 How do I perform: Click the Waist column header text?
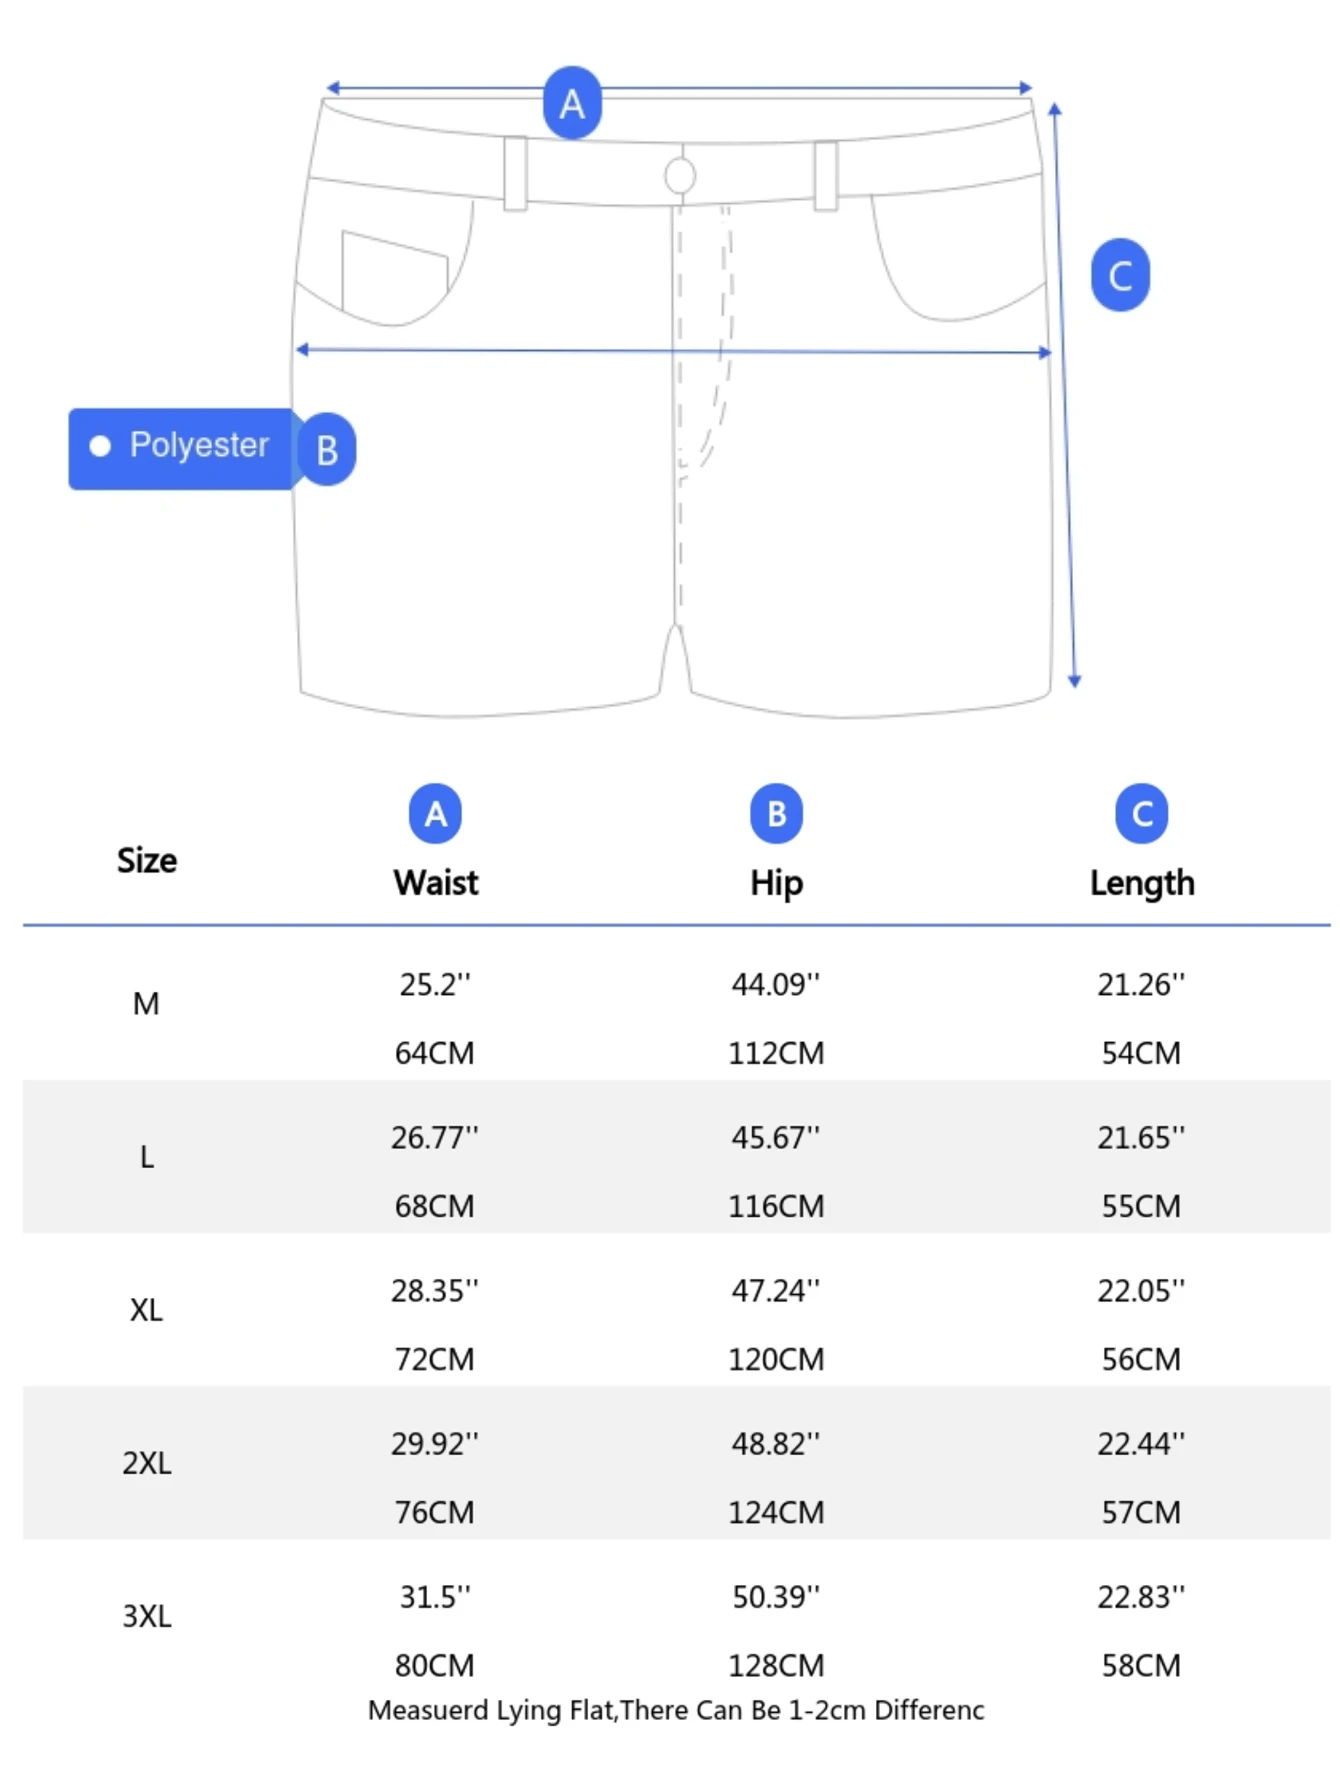click(436, 883)
